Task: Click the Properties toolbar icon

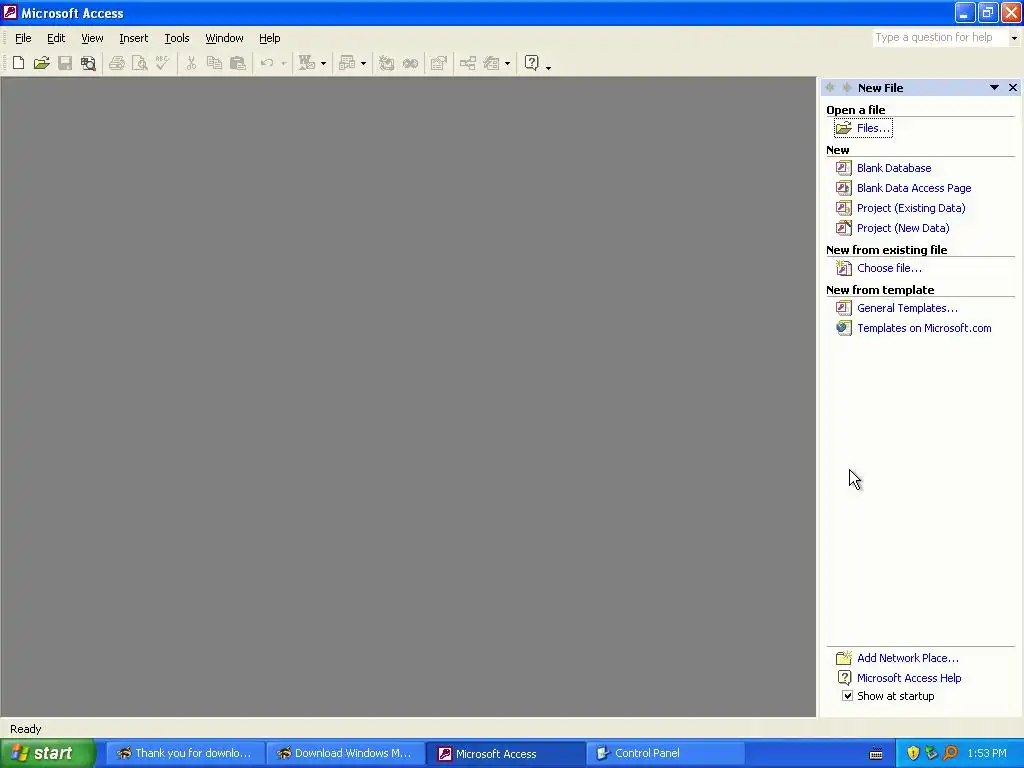Action: pos(439,63)
